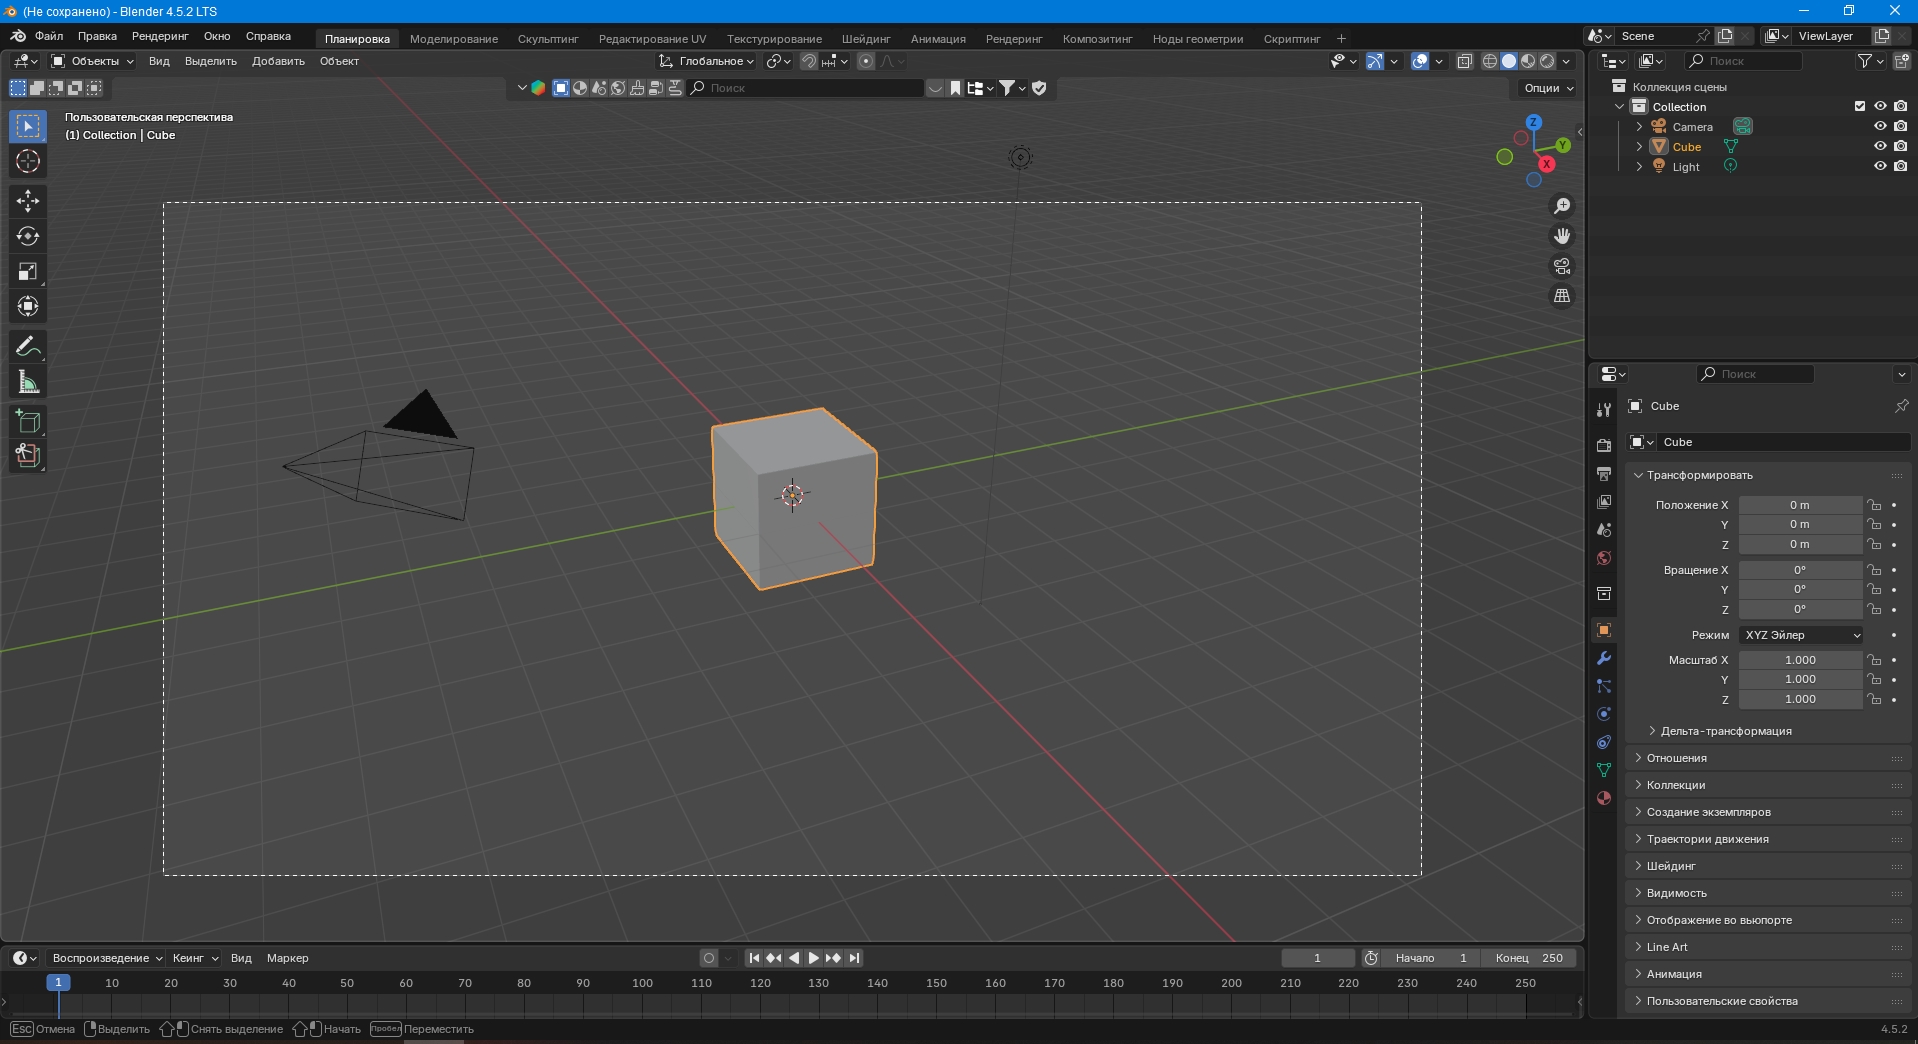Image resolution: width=1918 pixels, height=1044 pixels.
Task: Open the Output properties tab
Action: (1604, 473)
